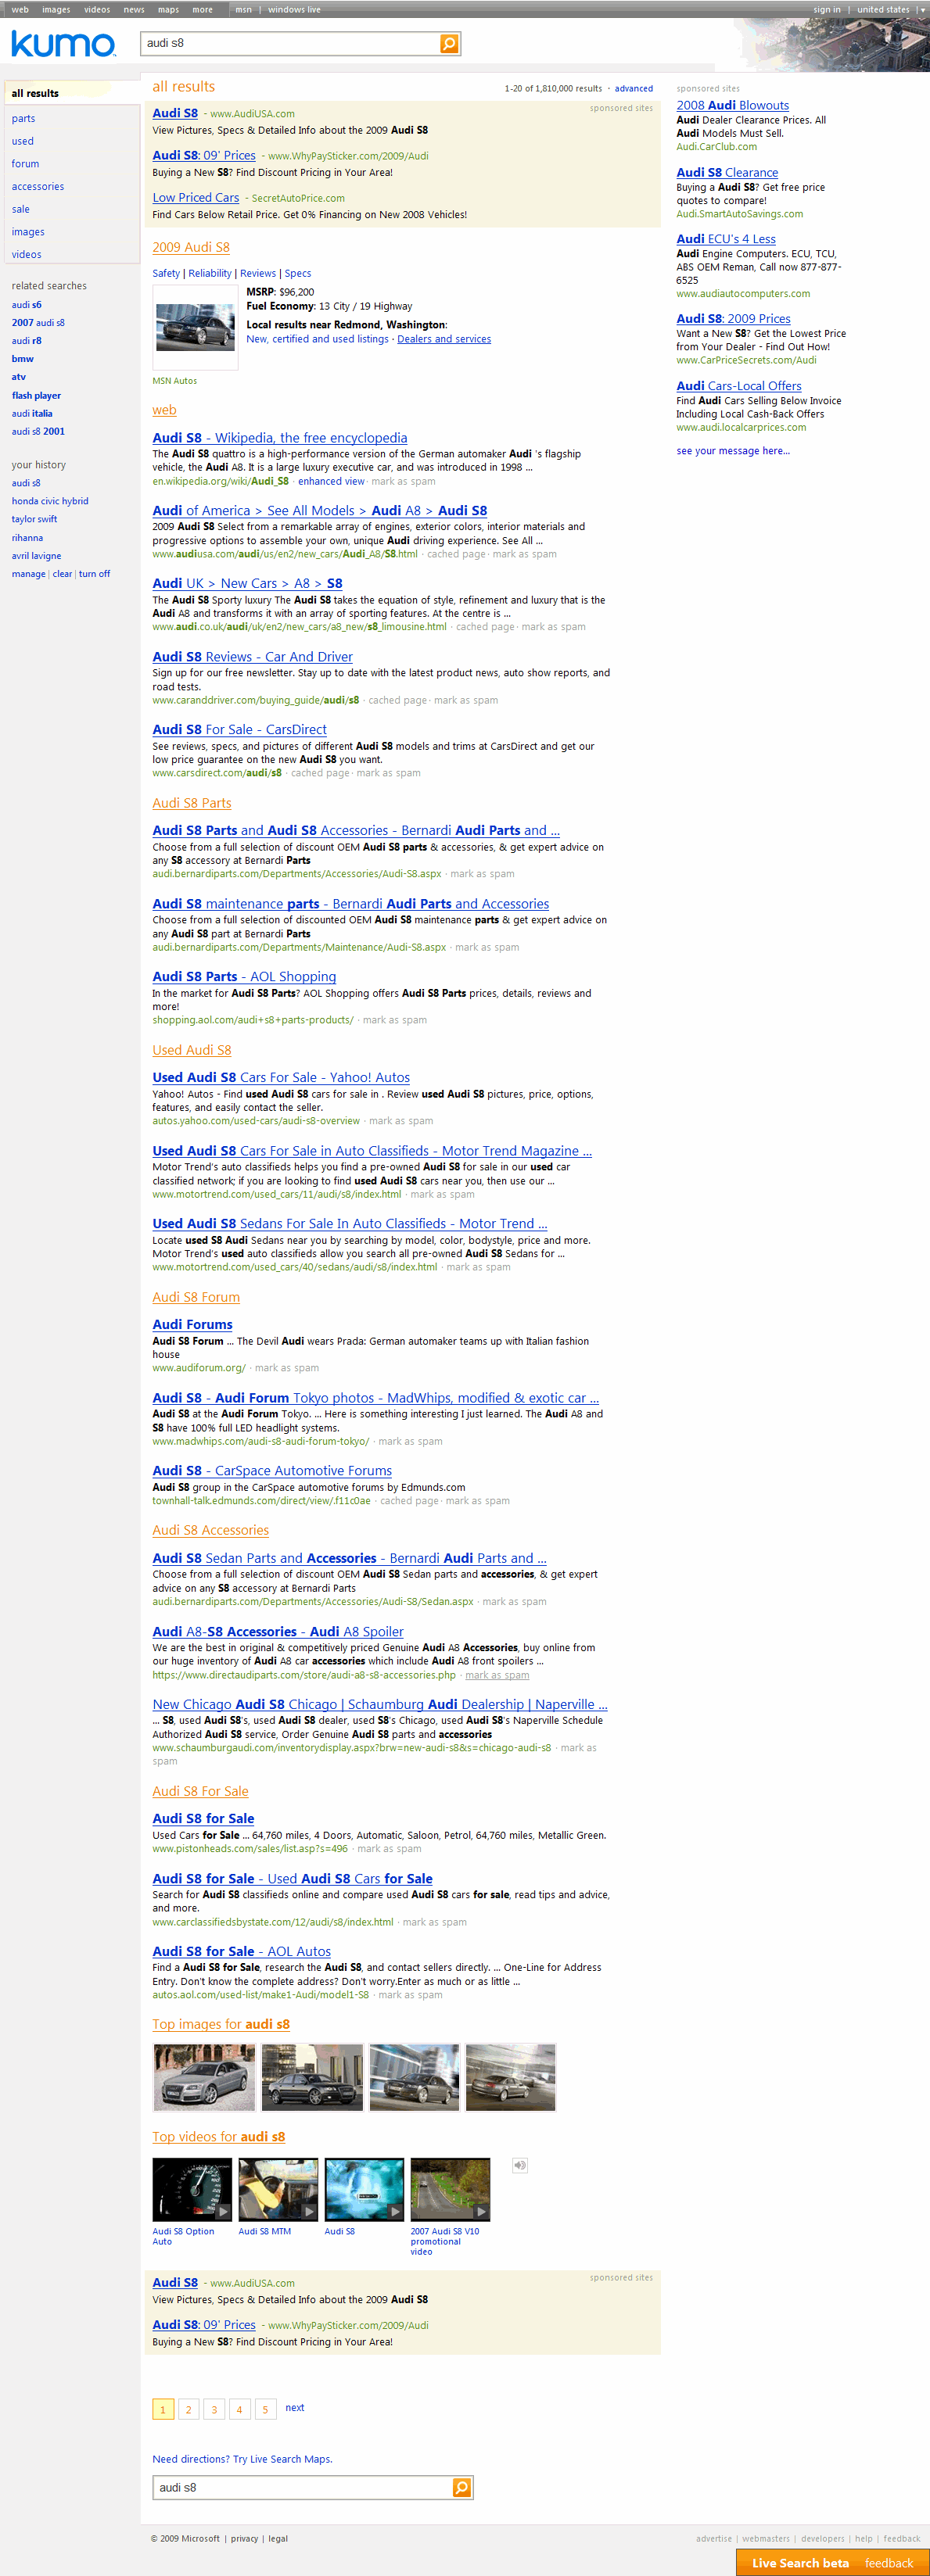930x2576 pixels.
Task: Open the 'web' tab in the top bar
Action: tap(20, 10)
